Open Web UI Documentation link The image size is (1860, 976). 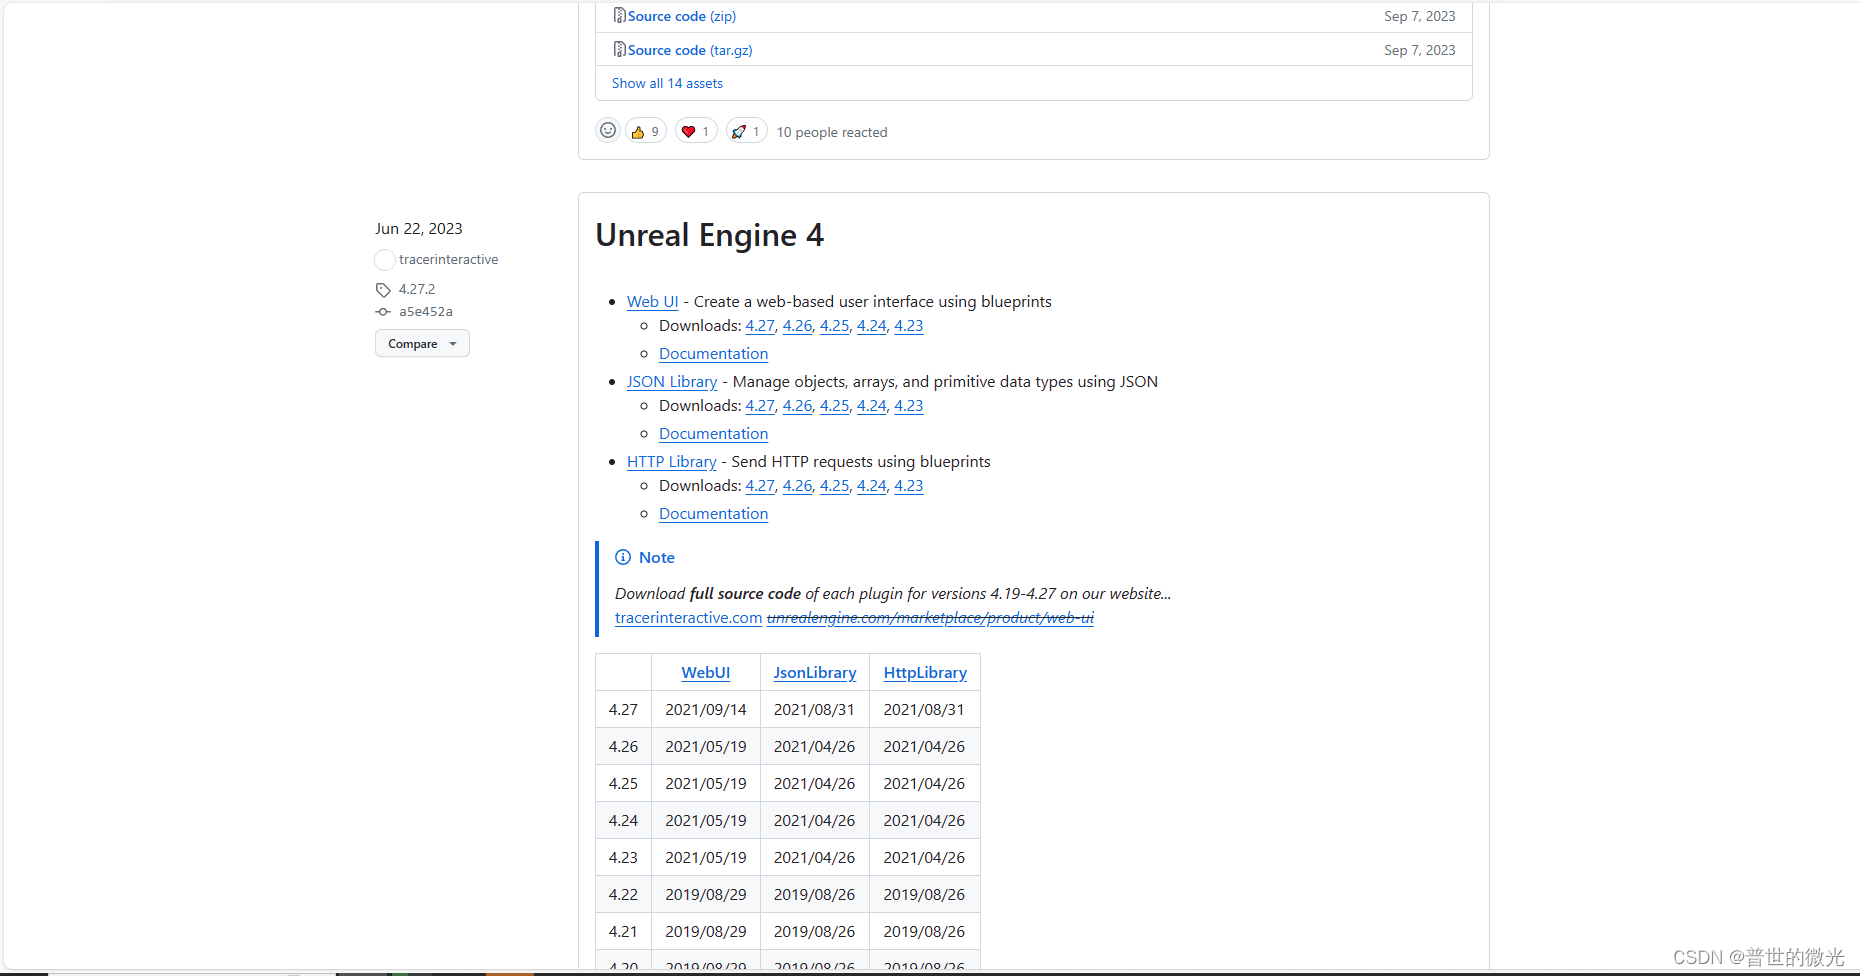[713, 353]
